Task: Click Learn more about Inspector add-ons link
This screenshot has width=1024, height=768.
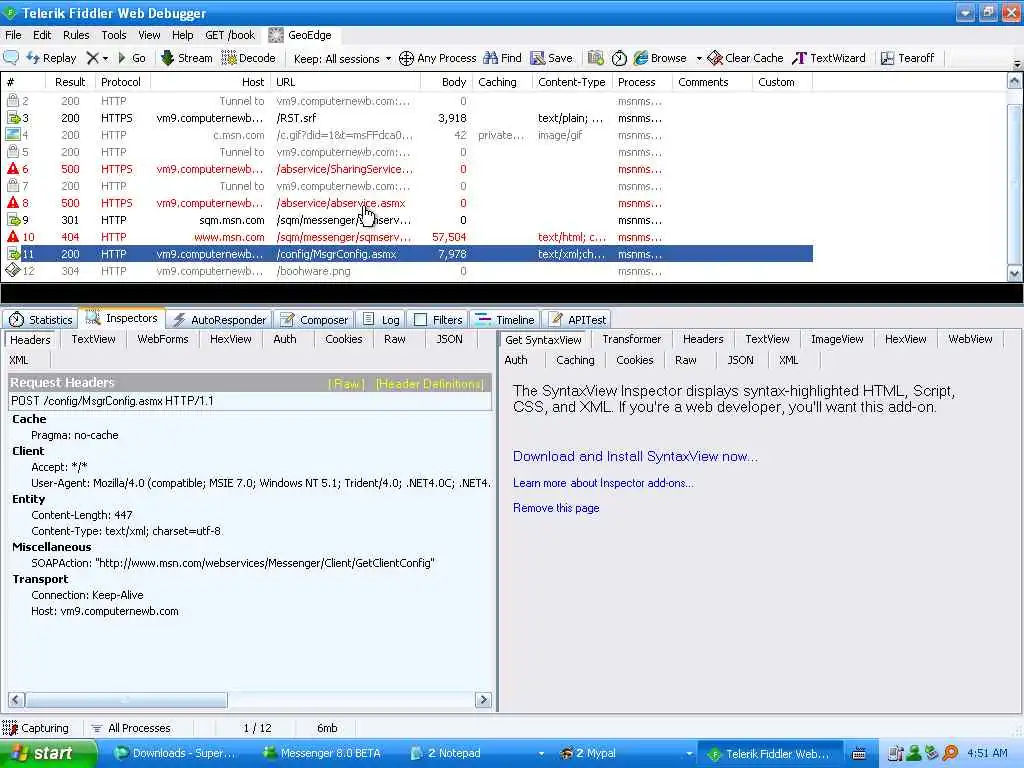Action: pos(603,483)
